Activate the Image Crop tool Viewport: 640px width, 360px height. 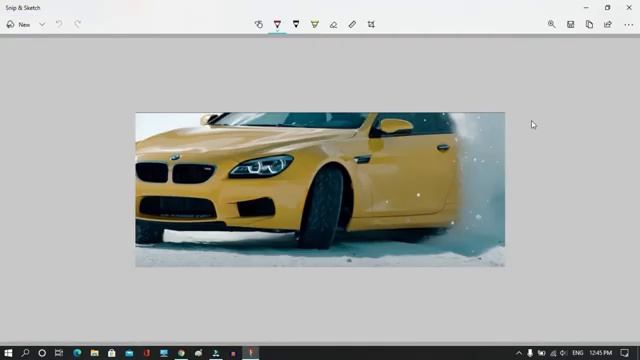(x=371, y=24)
